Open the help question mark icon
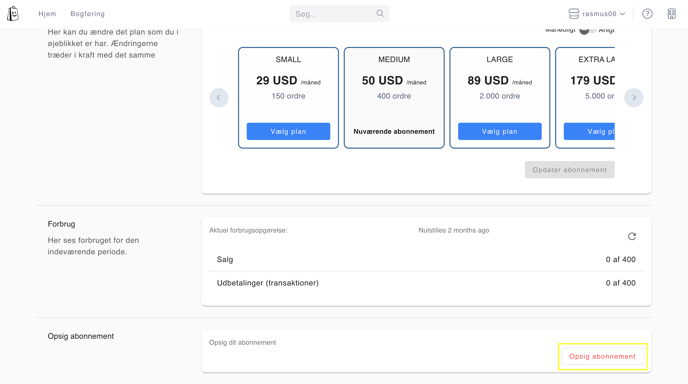This screenshot has height=384, width=688. click(647, 14)
